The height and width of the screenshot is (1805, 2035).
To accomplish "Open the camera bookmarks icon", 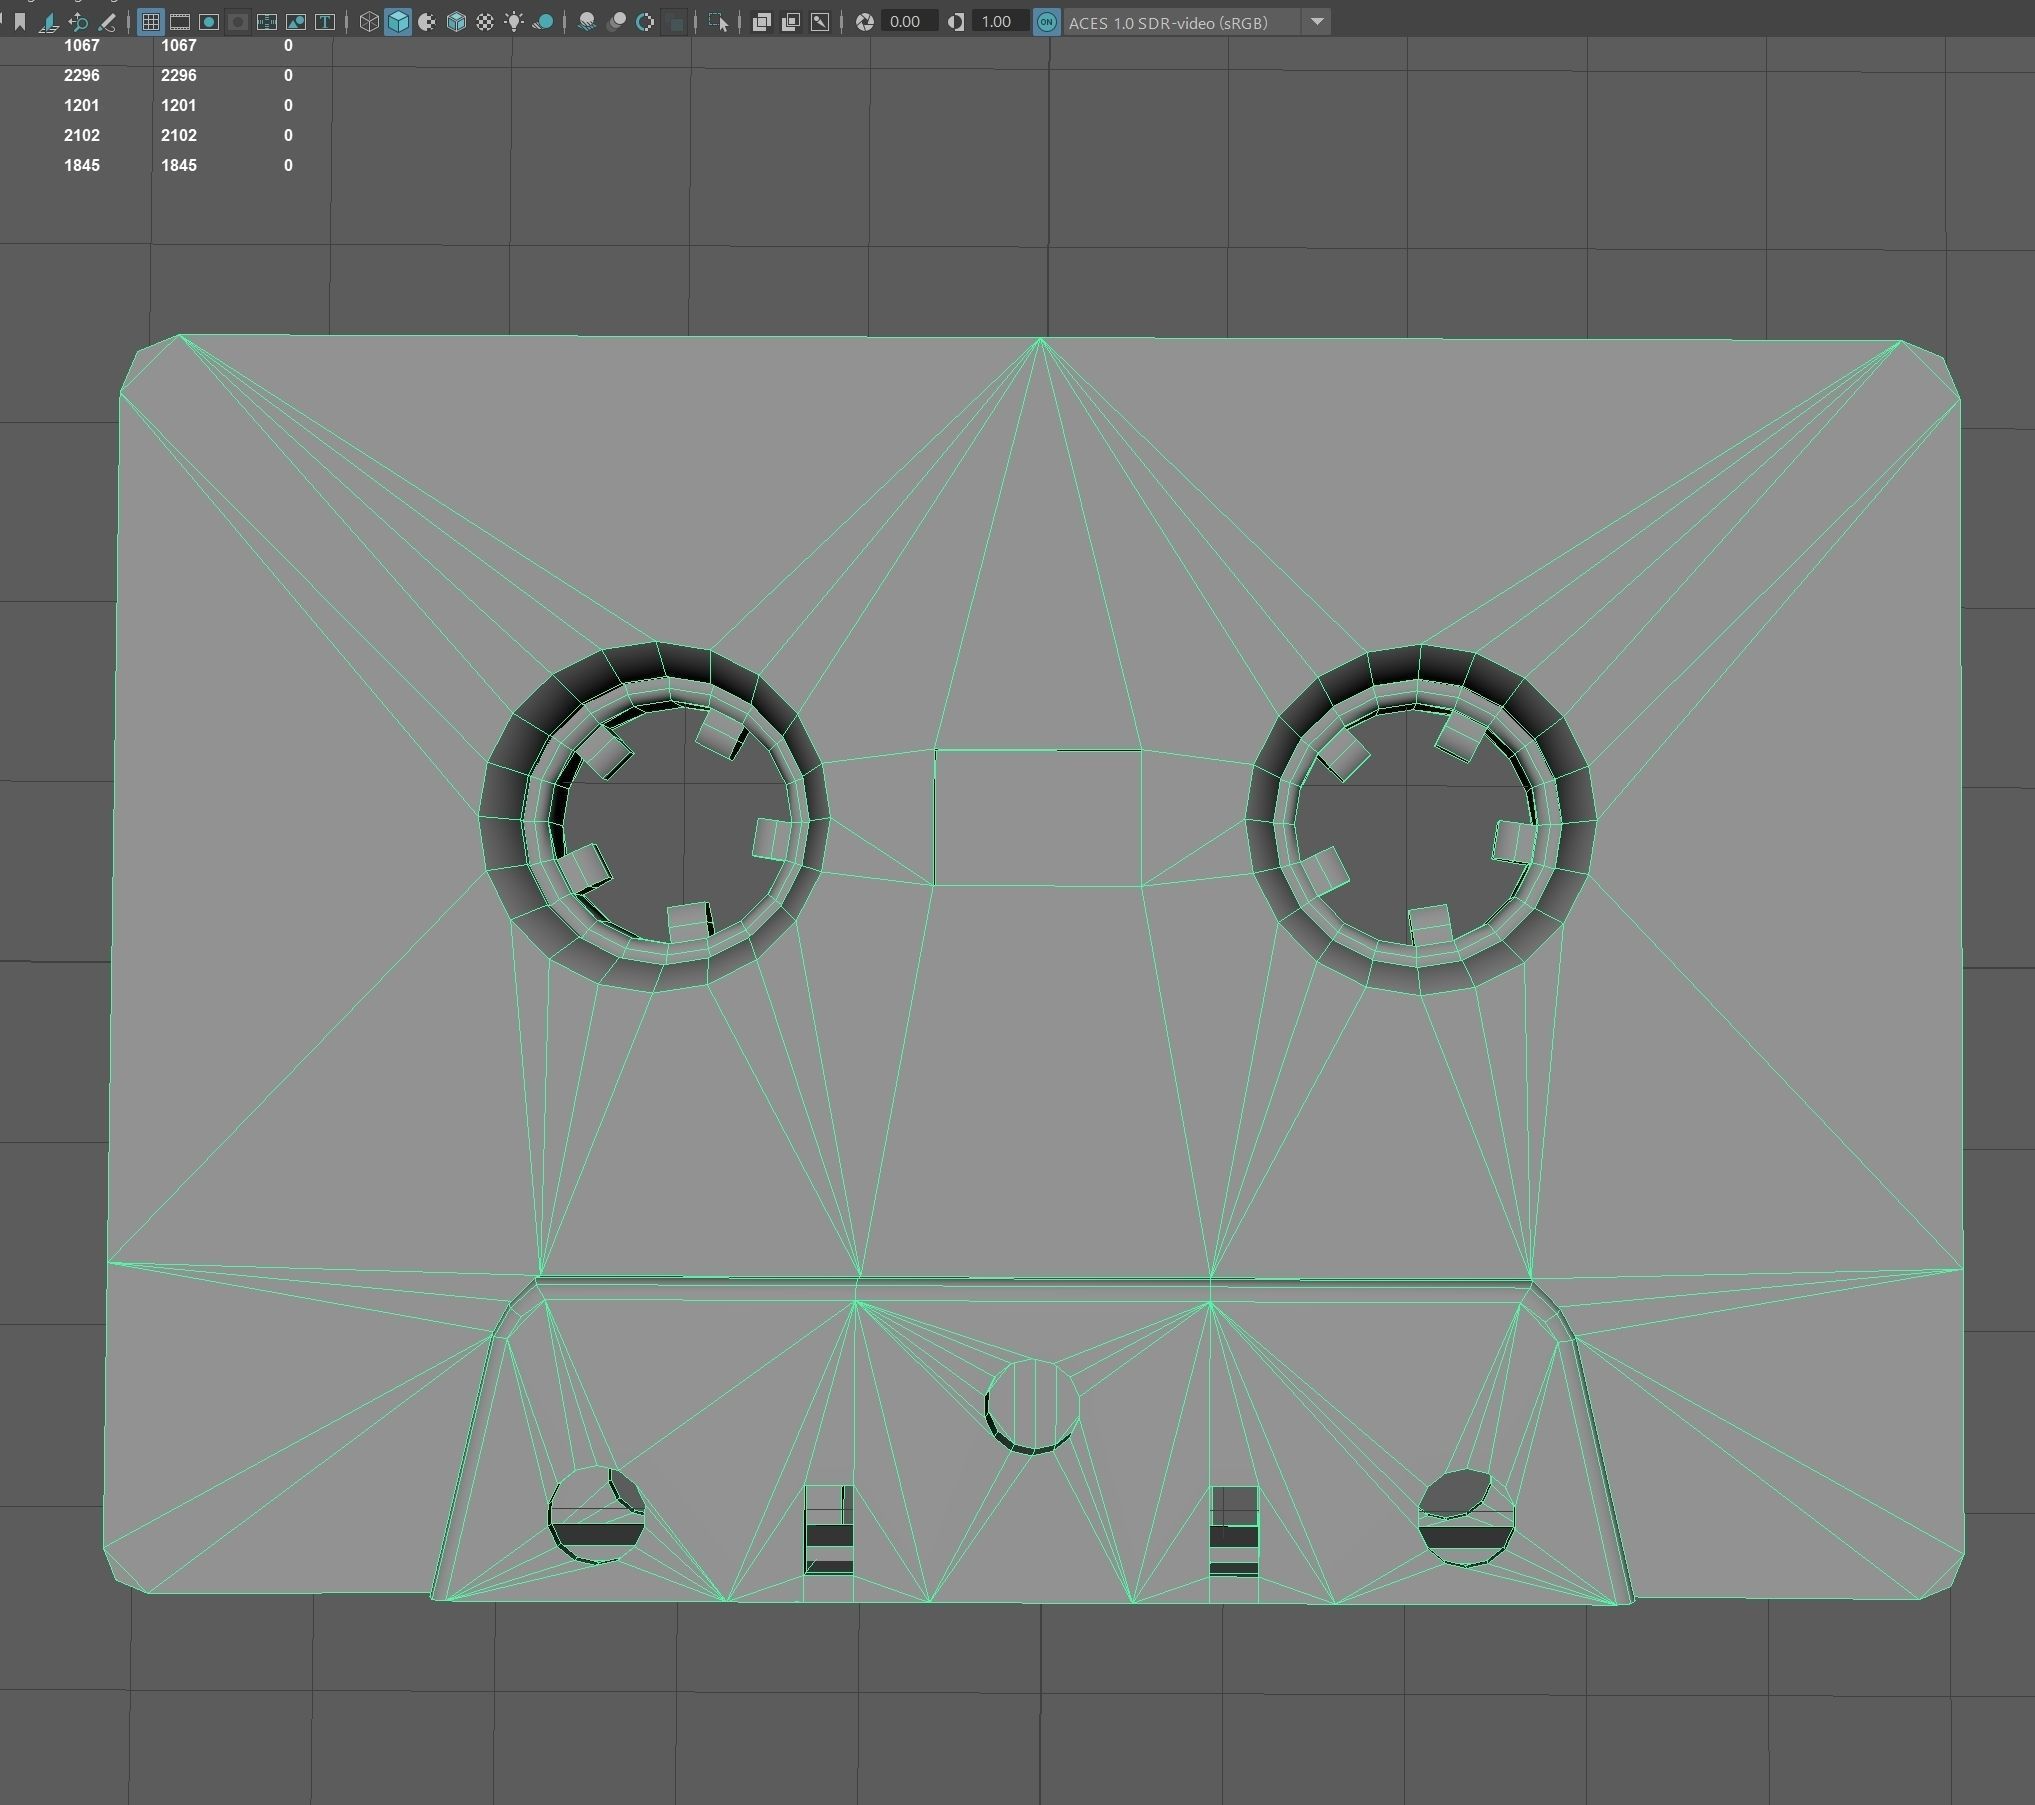I will point(20,21).
